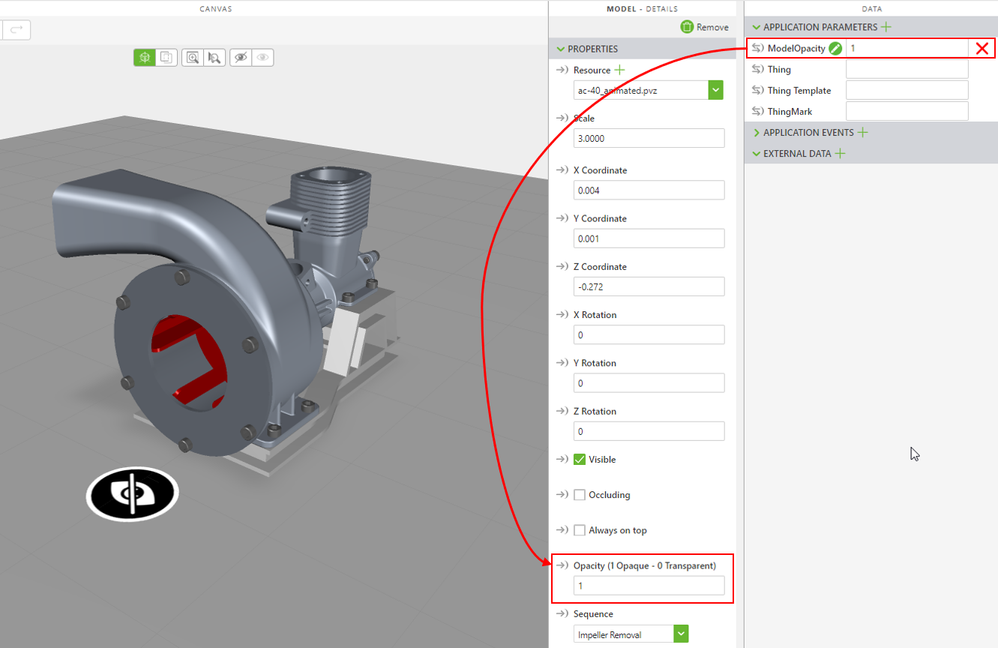
Task: Click the green trash Remove icon
Action: (x=687, y=27)
